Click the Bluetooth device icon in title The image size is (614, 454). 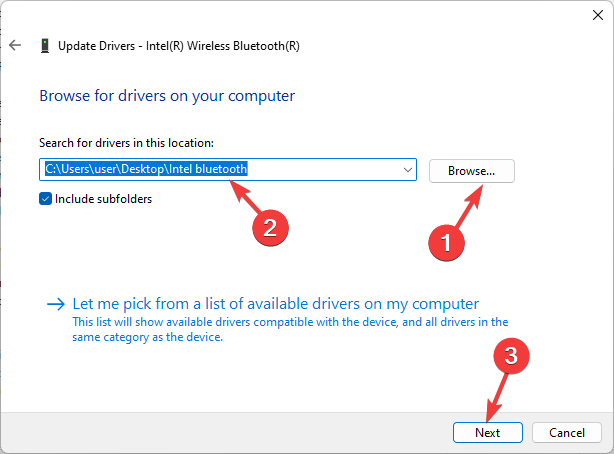45,45
